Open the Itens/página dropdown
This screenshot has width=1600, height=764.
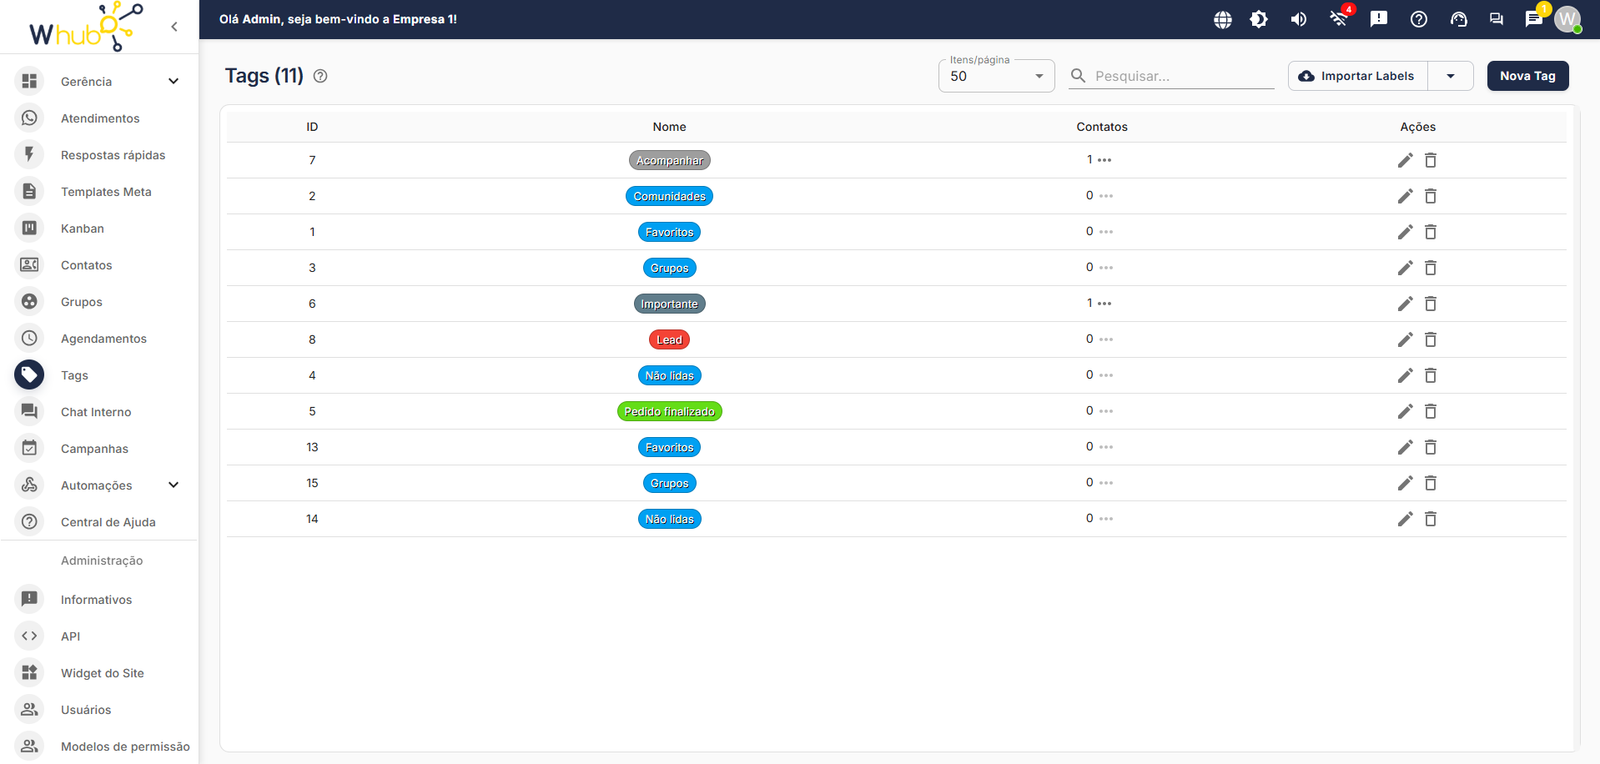coord(996,76)
